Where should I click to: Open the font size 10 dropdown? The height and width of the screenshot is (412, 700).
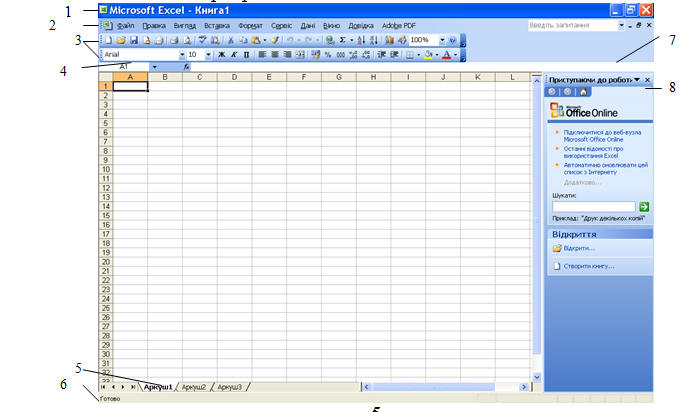208,54
